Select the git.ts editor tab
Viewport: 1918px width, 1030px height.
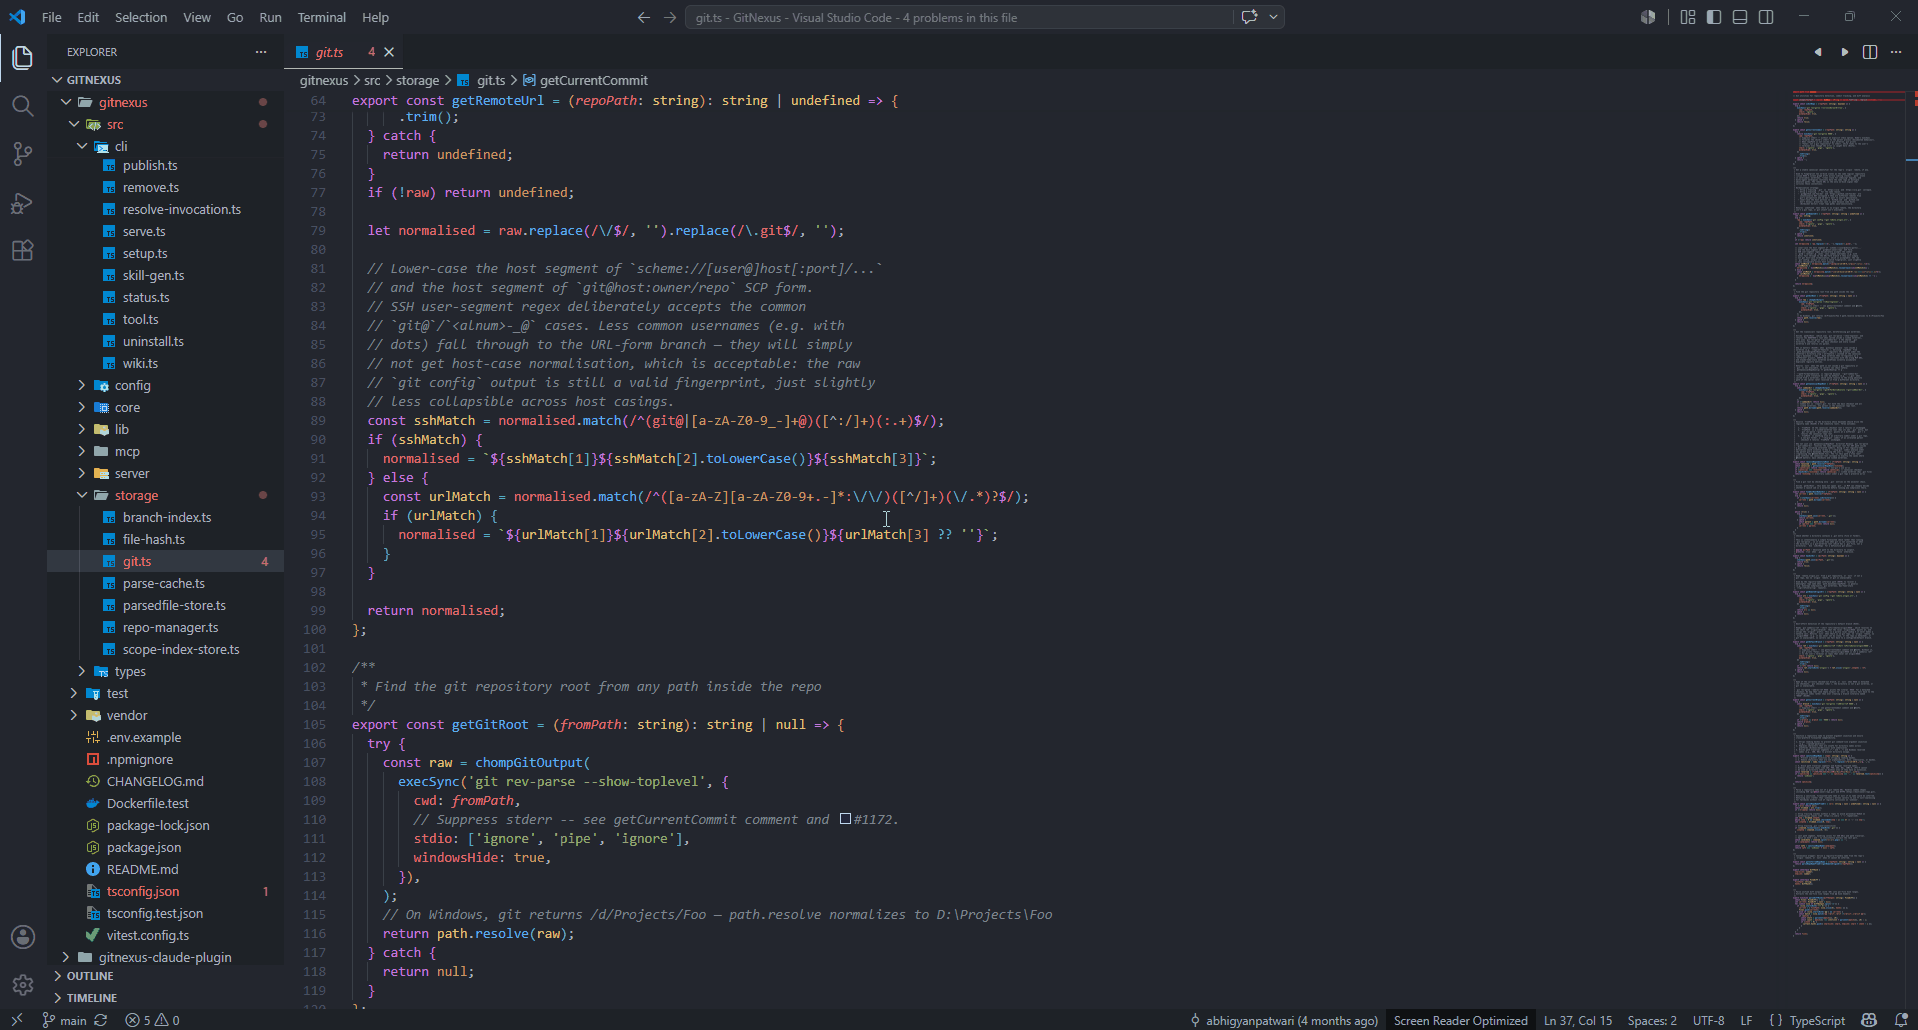click(x=344, y=52)
